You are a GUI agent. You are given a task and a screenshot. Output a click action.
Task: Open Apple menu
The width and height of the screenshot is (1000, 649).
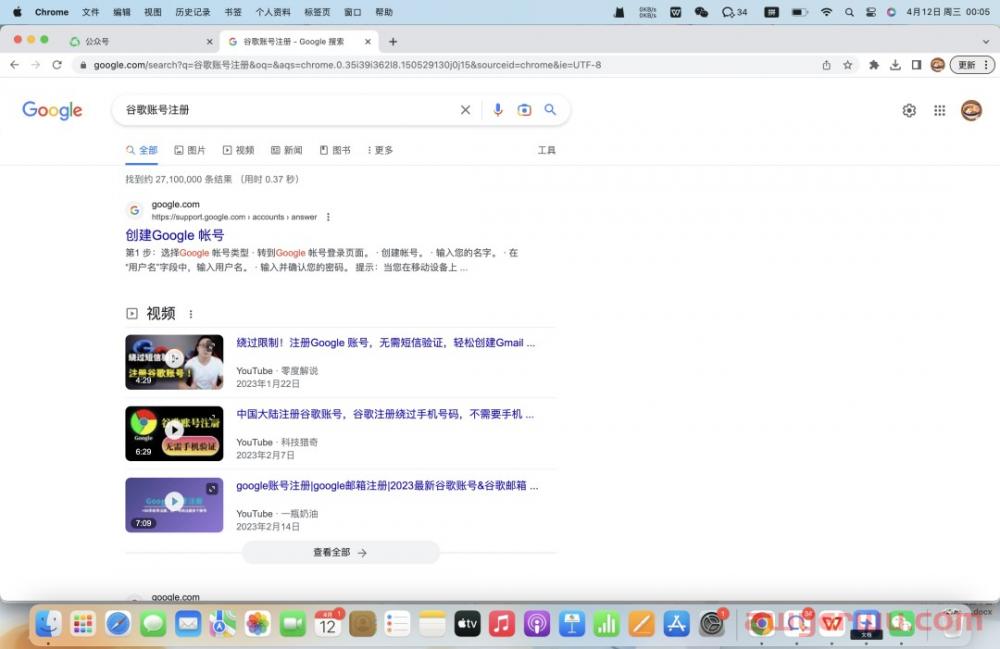point(17,12)
